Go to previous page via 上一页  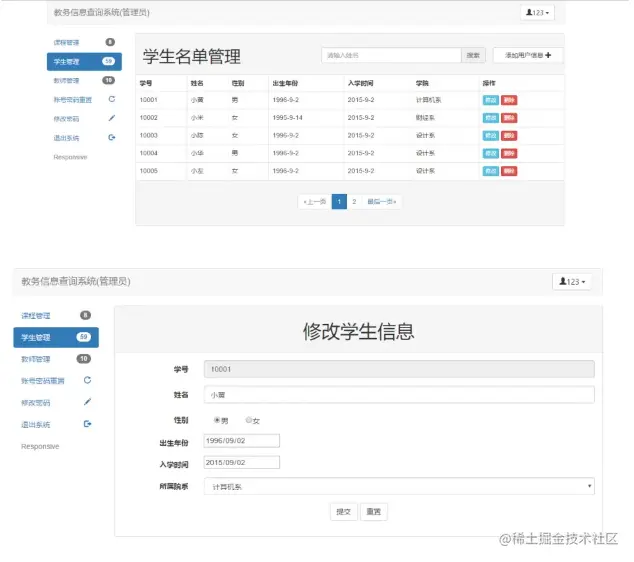point(315,202)
